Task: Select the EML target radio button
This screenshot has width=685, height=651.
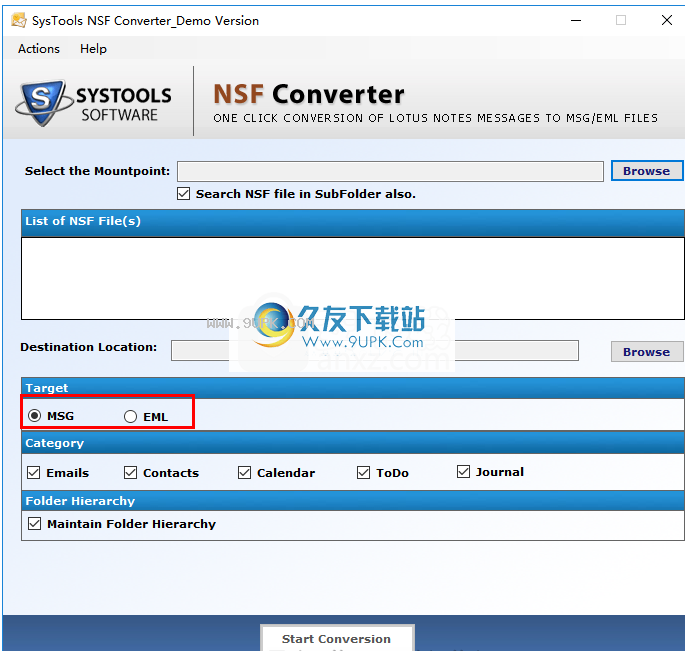Action: coord(130,416)
